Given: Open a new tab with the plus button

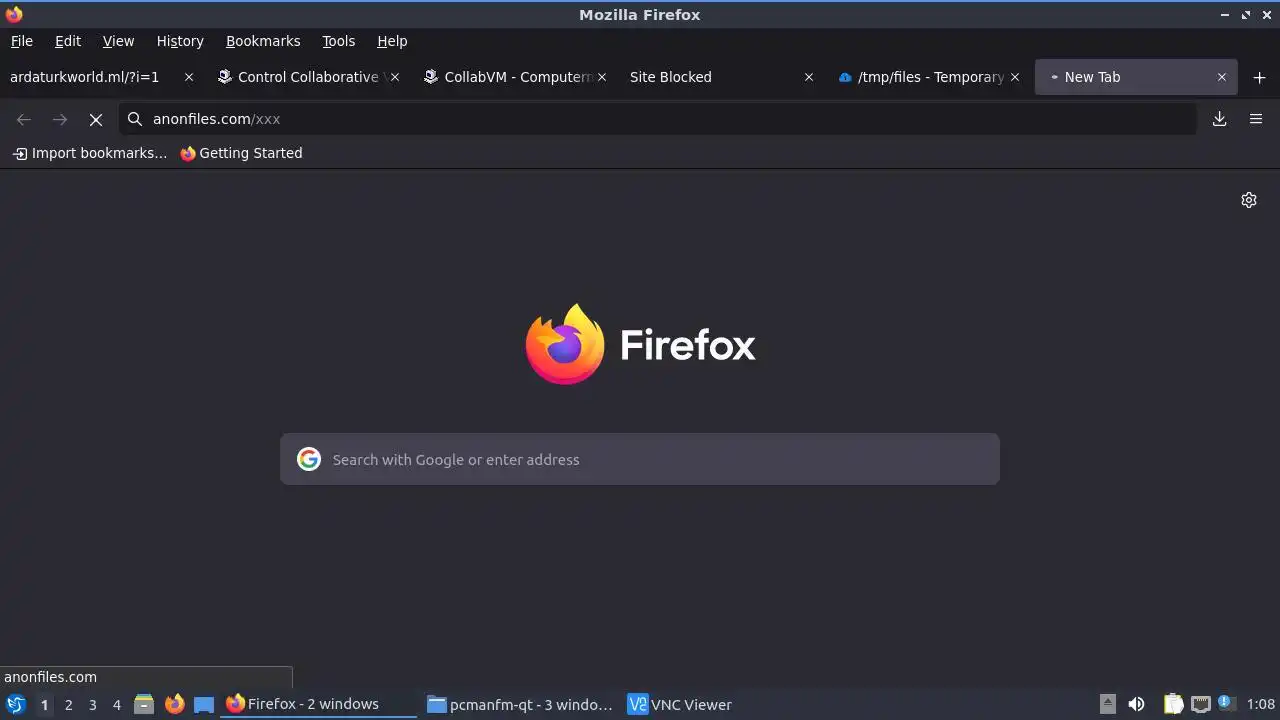Looking at the screenshot, I should click(x=1259, y=77).
